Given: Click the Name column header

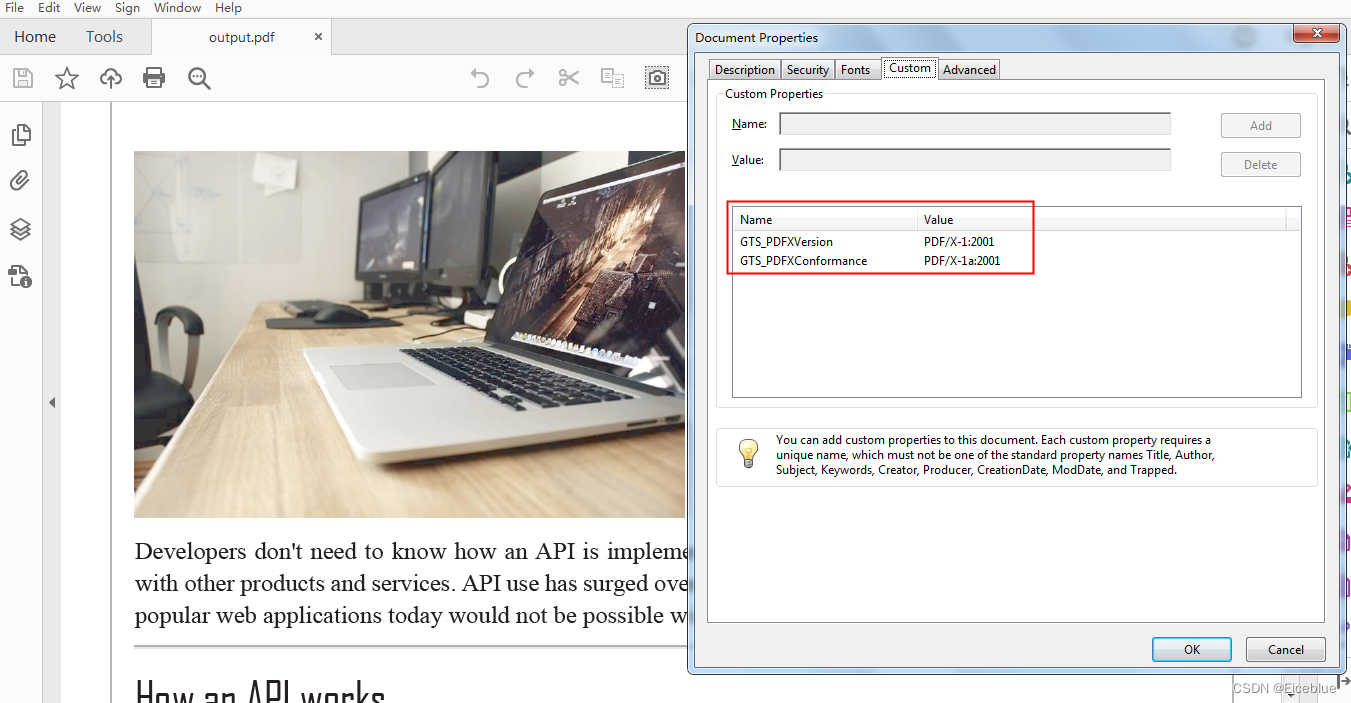Looking at the screenshot, I should 825,219.
